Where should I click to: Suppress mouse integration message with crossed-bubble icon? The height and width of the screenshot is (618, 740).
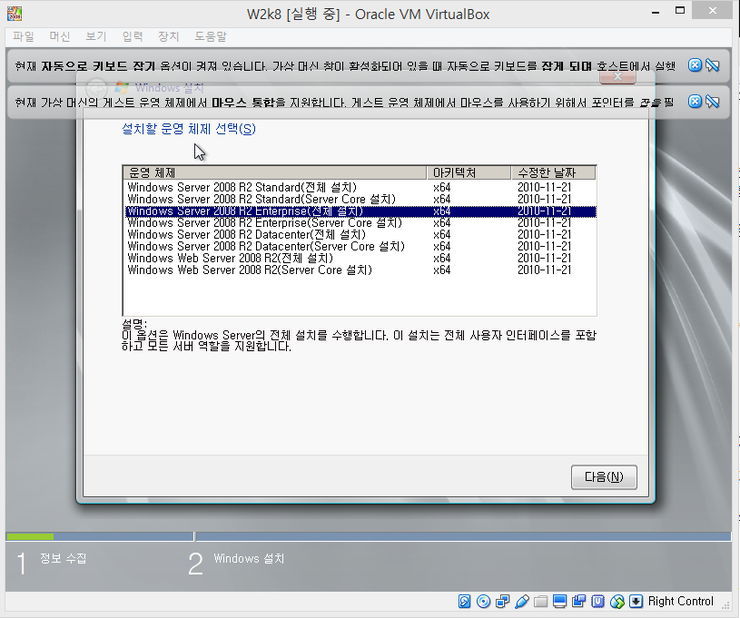713,101
